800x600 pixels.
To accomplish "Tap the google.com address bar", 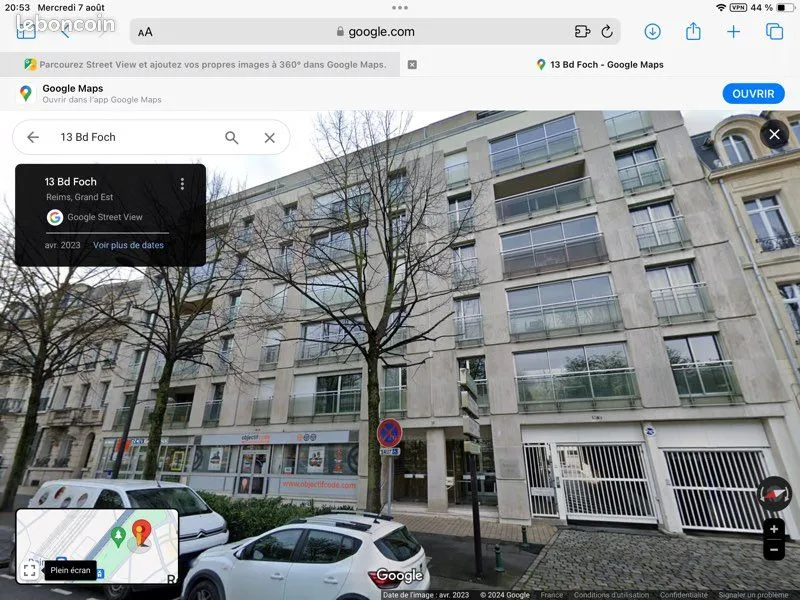I will [x=376, y=32].
